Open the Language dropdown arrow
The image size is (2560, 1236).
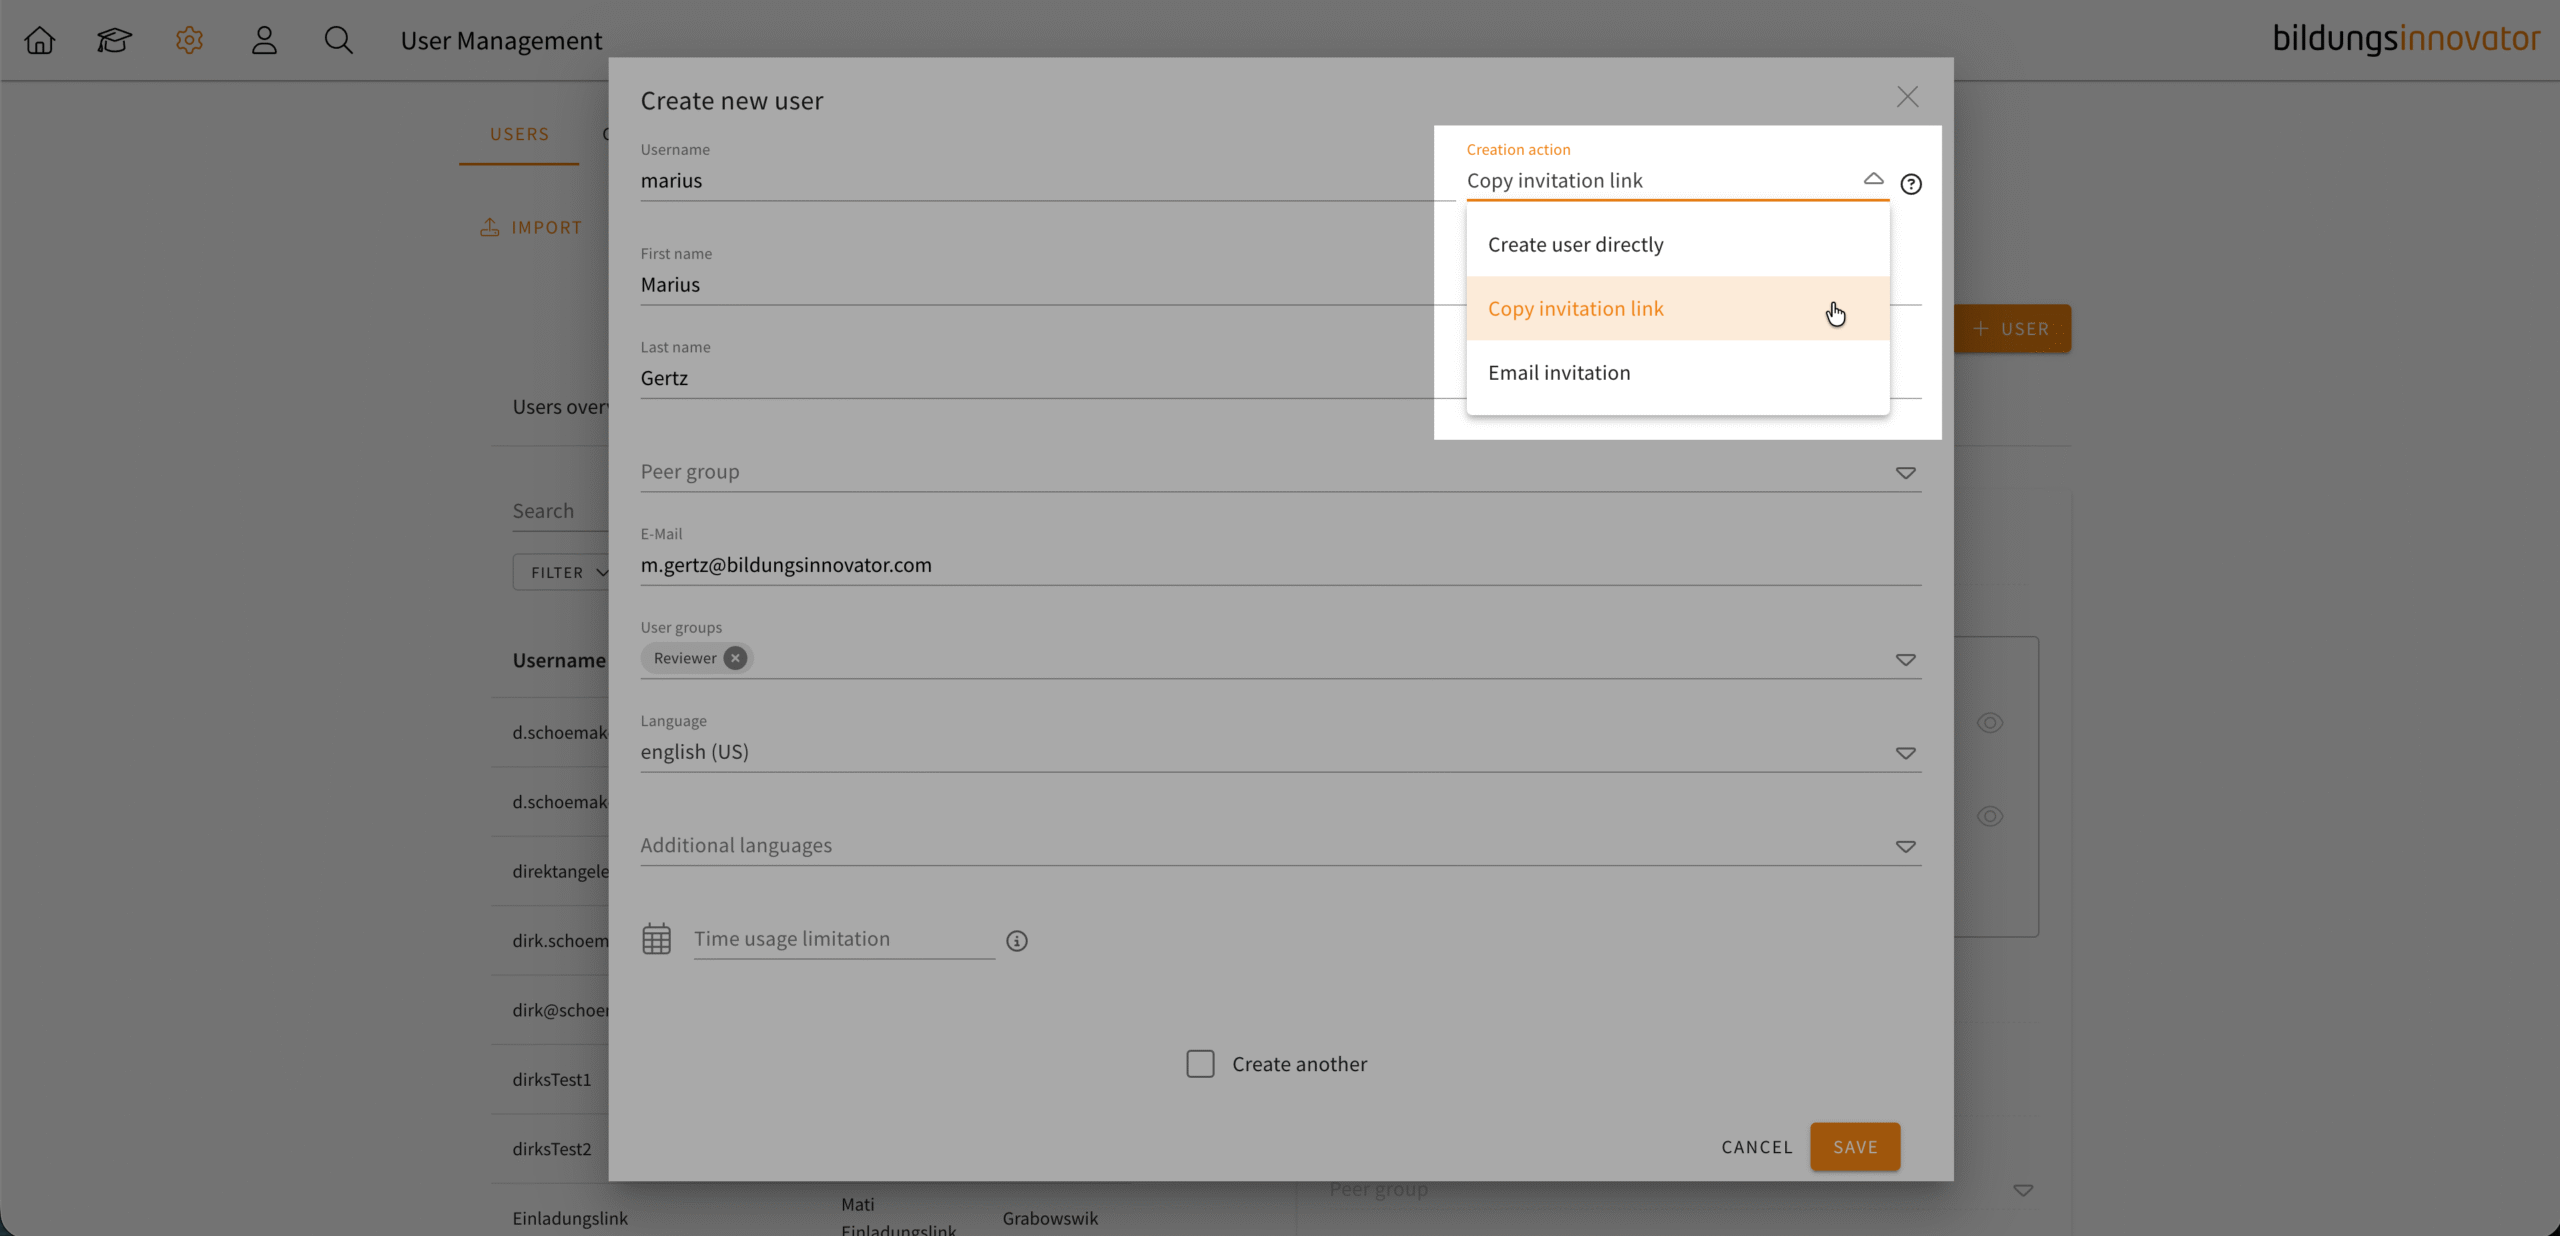(1905, 753)
